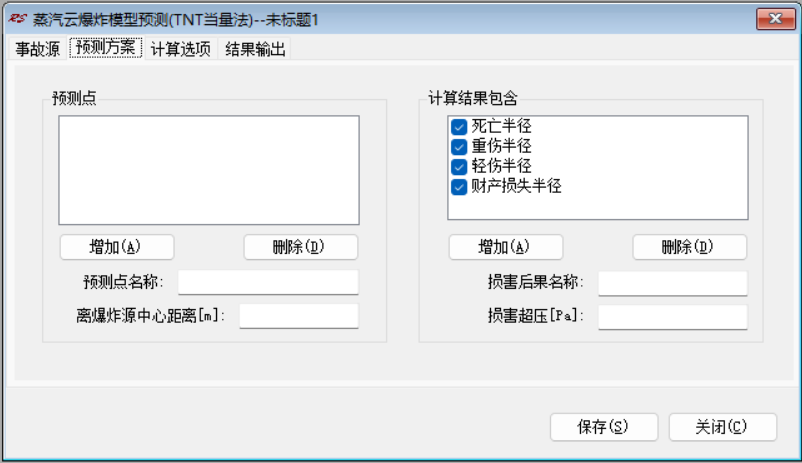Switch to the 事故源 tab
Screen dimensions: 802x463
36,49
